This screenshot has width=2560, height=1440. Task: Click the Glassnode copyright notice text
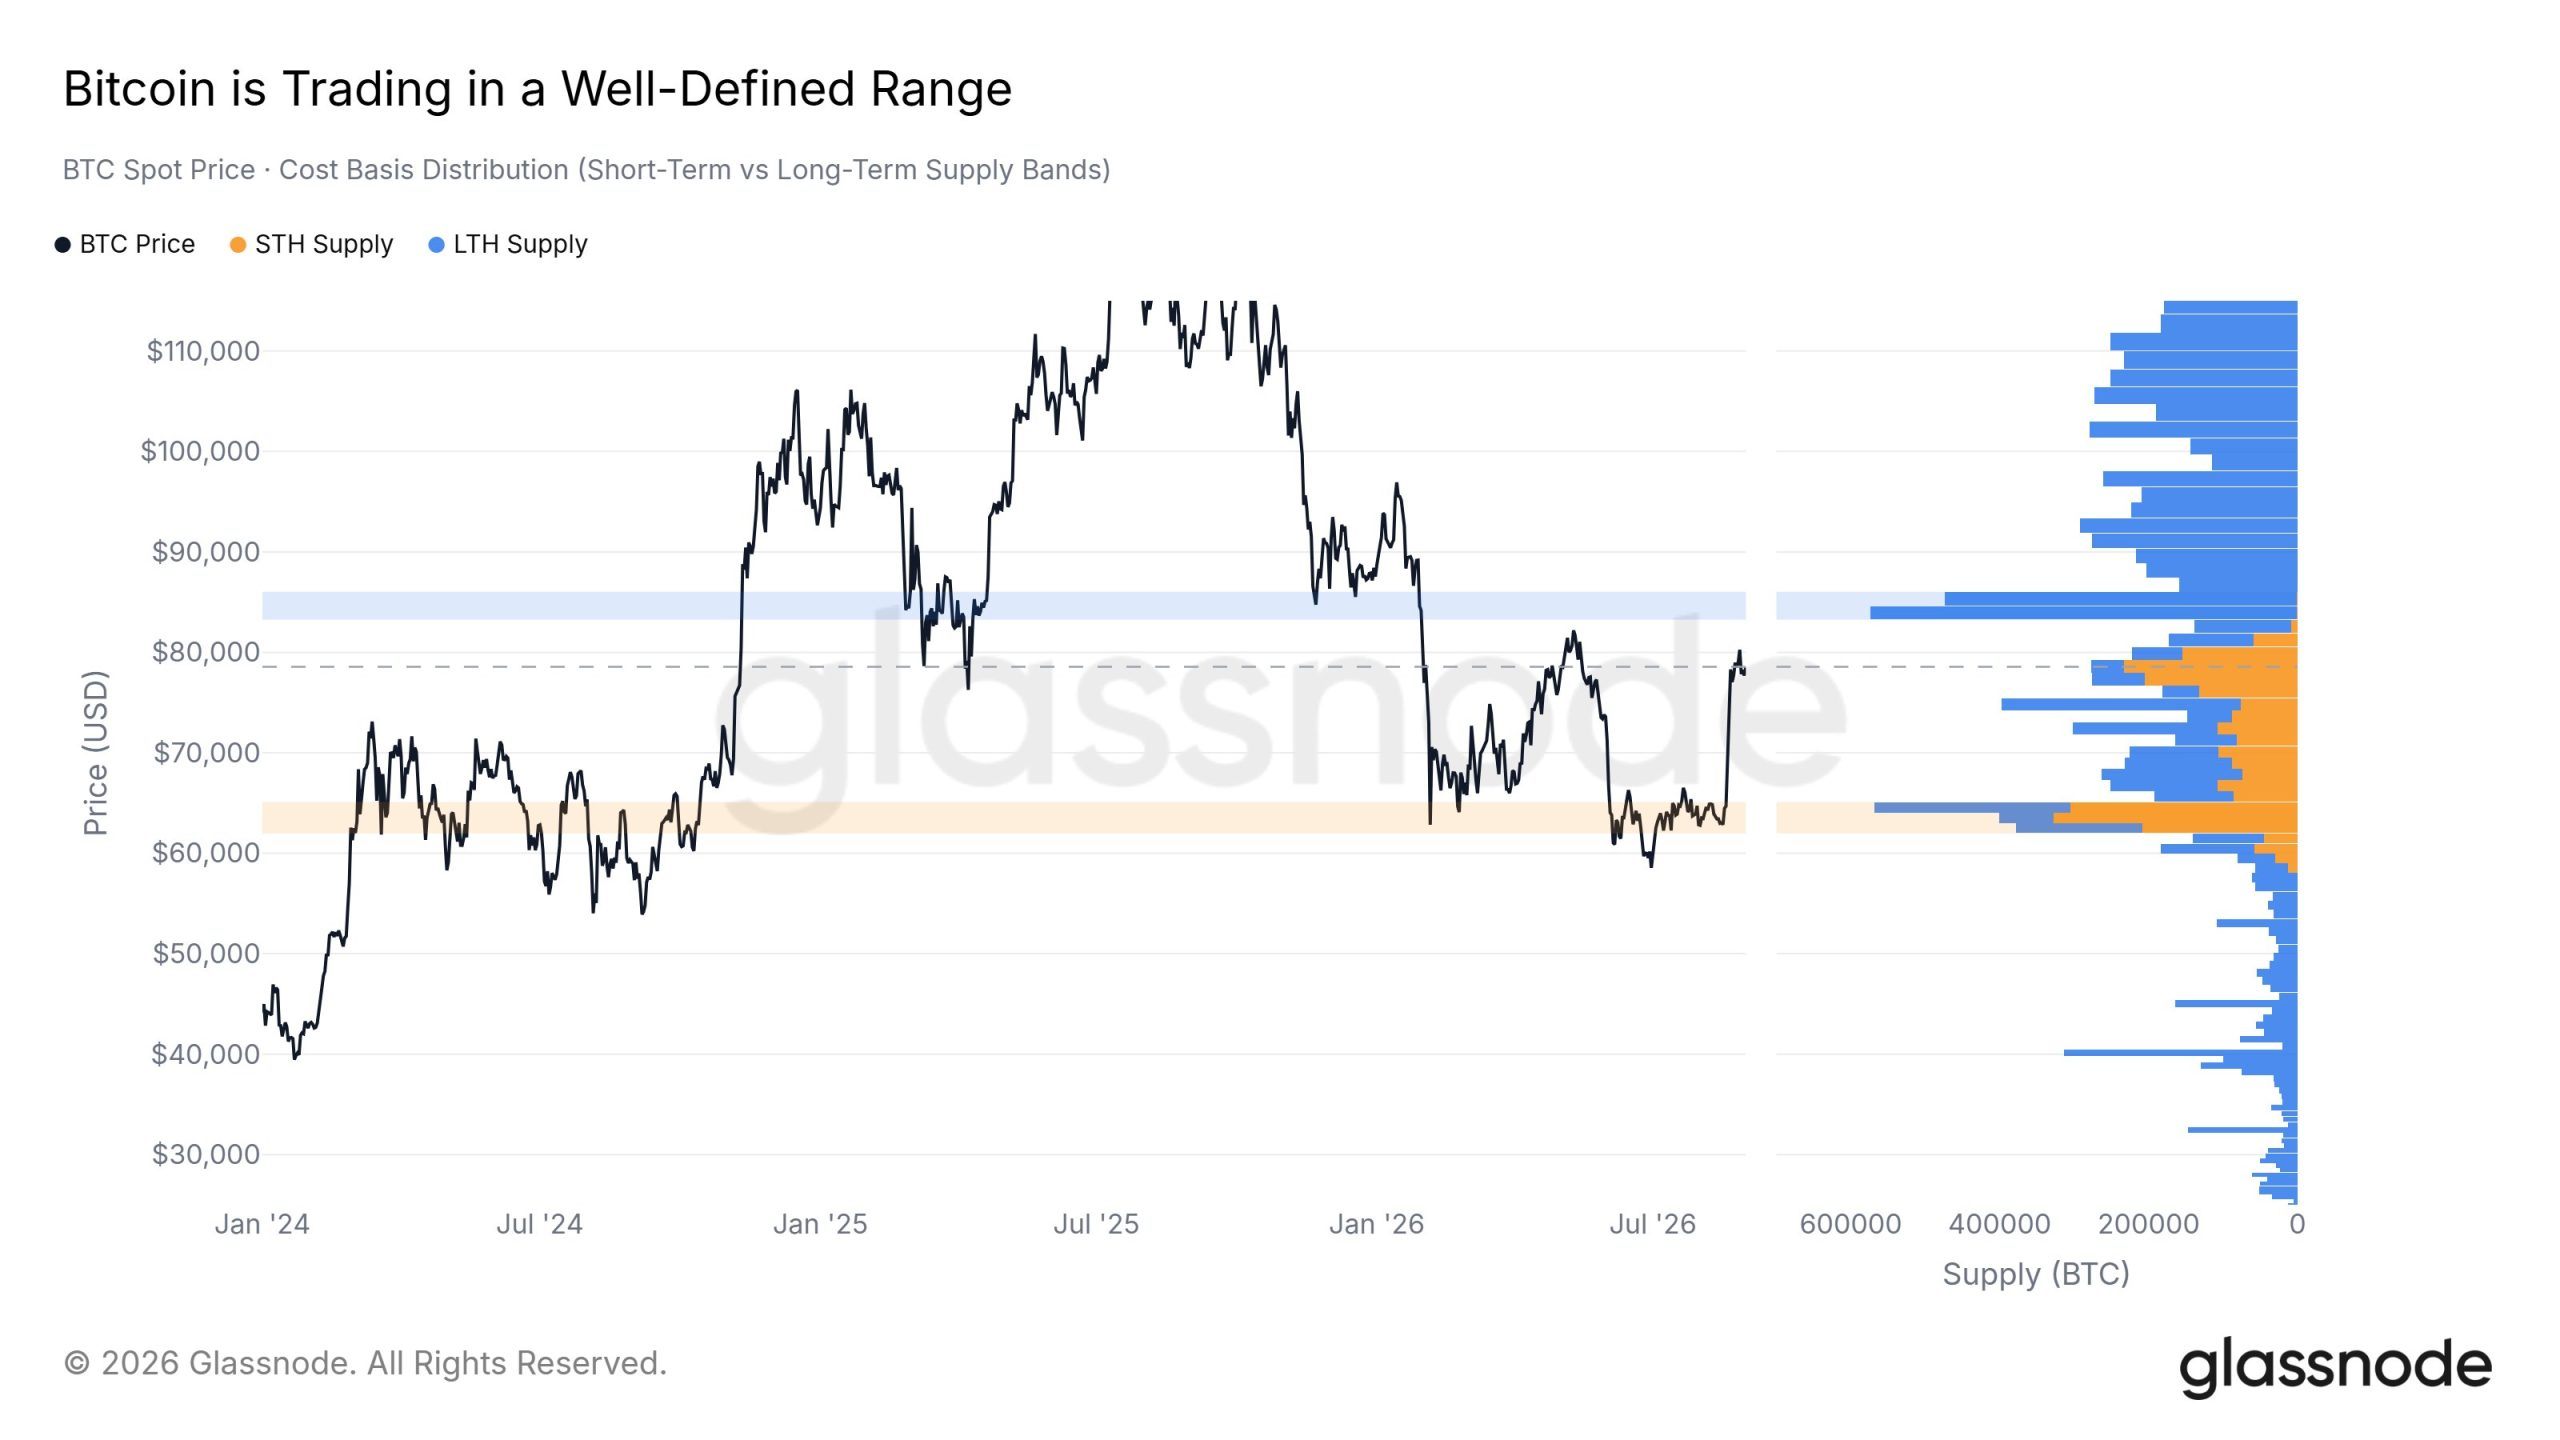(365, 1363)
